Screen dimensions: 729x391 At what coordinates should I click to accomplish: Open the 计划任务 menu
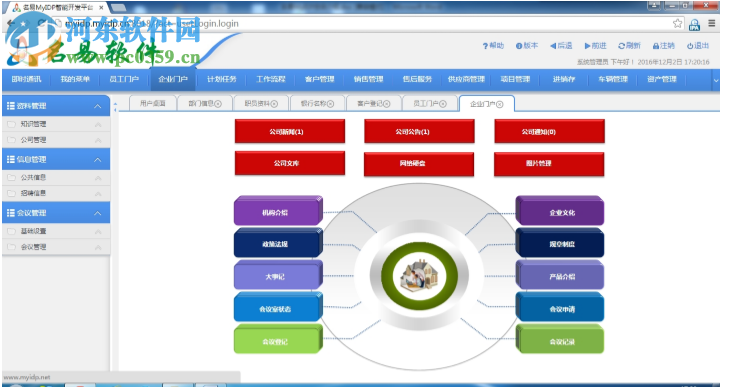point(222,80)
